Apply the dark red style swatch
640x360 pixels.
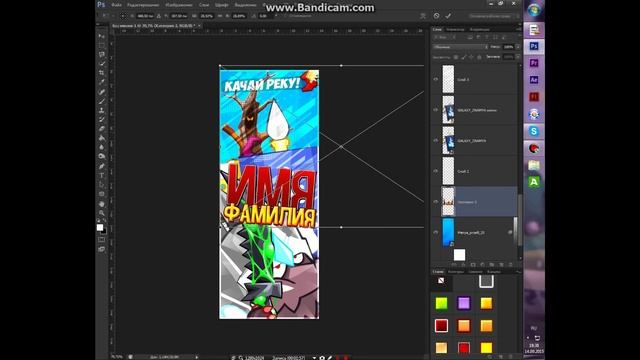(x=441, y=326)
